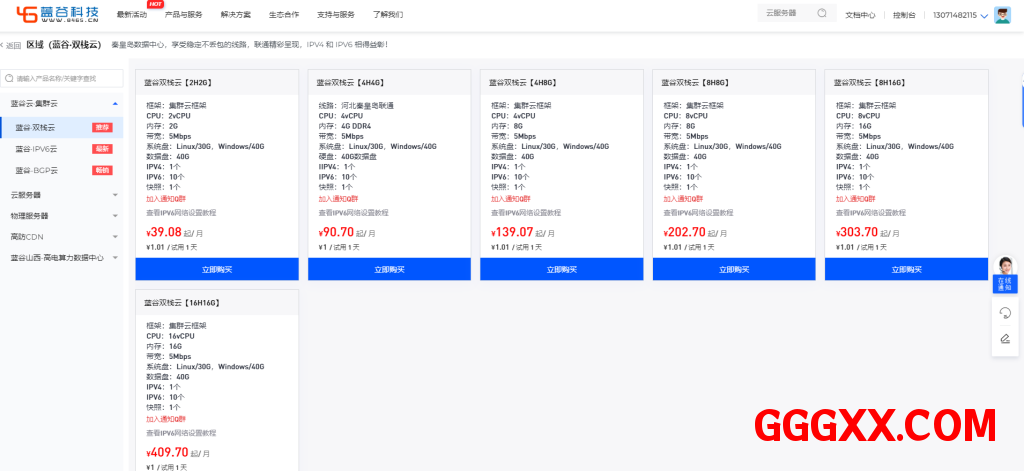Click the search magnifier icon in header
1024x471 pixels.
(821, 14)
